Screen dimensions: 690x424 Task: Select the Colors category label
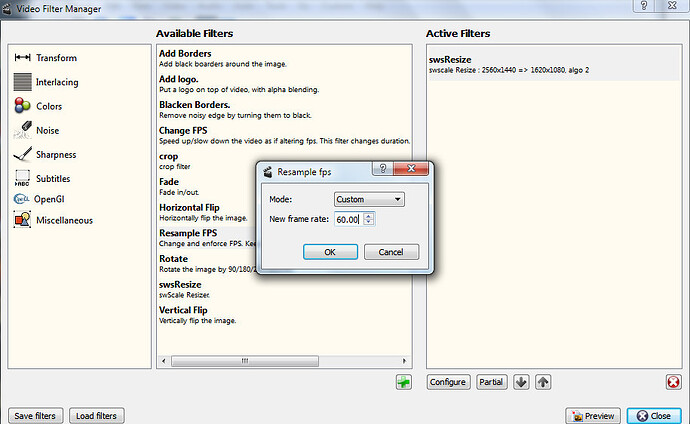(x=49, y=106)
